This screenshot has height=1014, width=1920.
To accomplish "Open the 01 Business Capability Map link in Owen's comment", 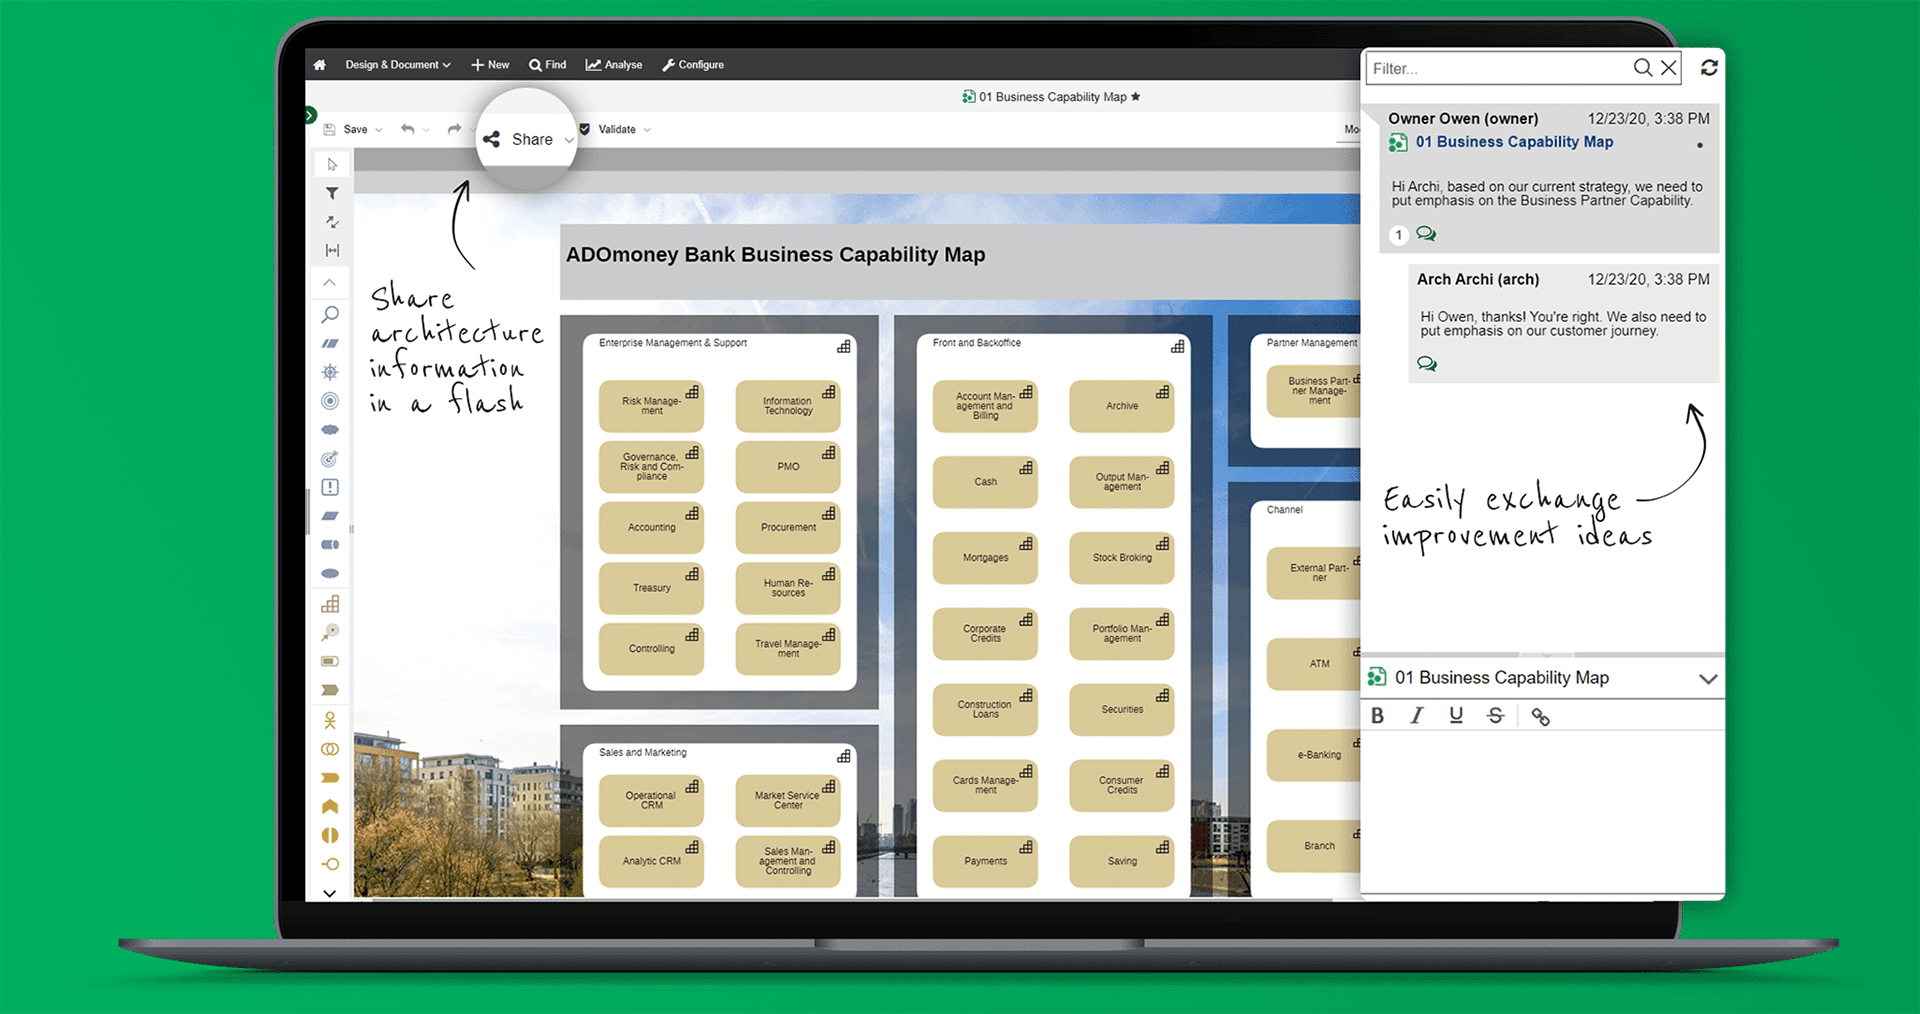I will pos(1514,142).
